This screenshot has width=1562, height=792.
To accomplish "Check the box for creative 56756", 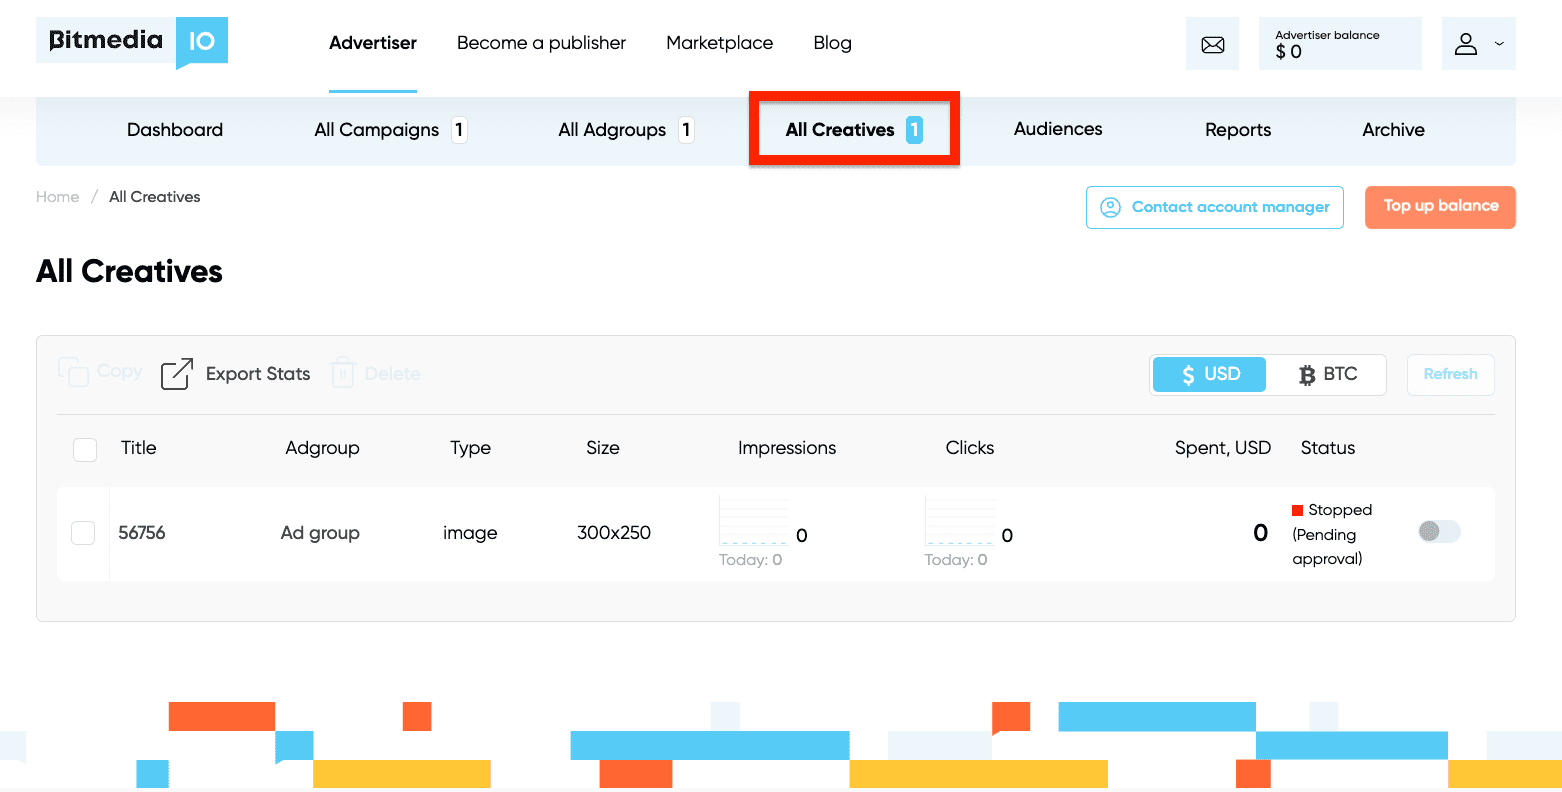I will click(x=83, y=533).
